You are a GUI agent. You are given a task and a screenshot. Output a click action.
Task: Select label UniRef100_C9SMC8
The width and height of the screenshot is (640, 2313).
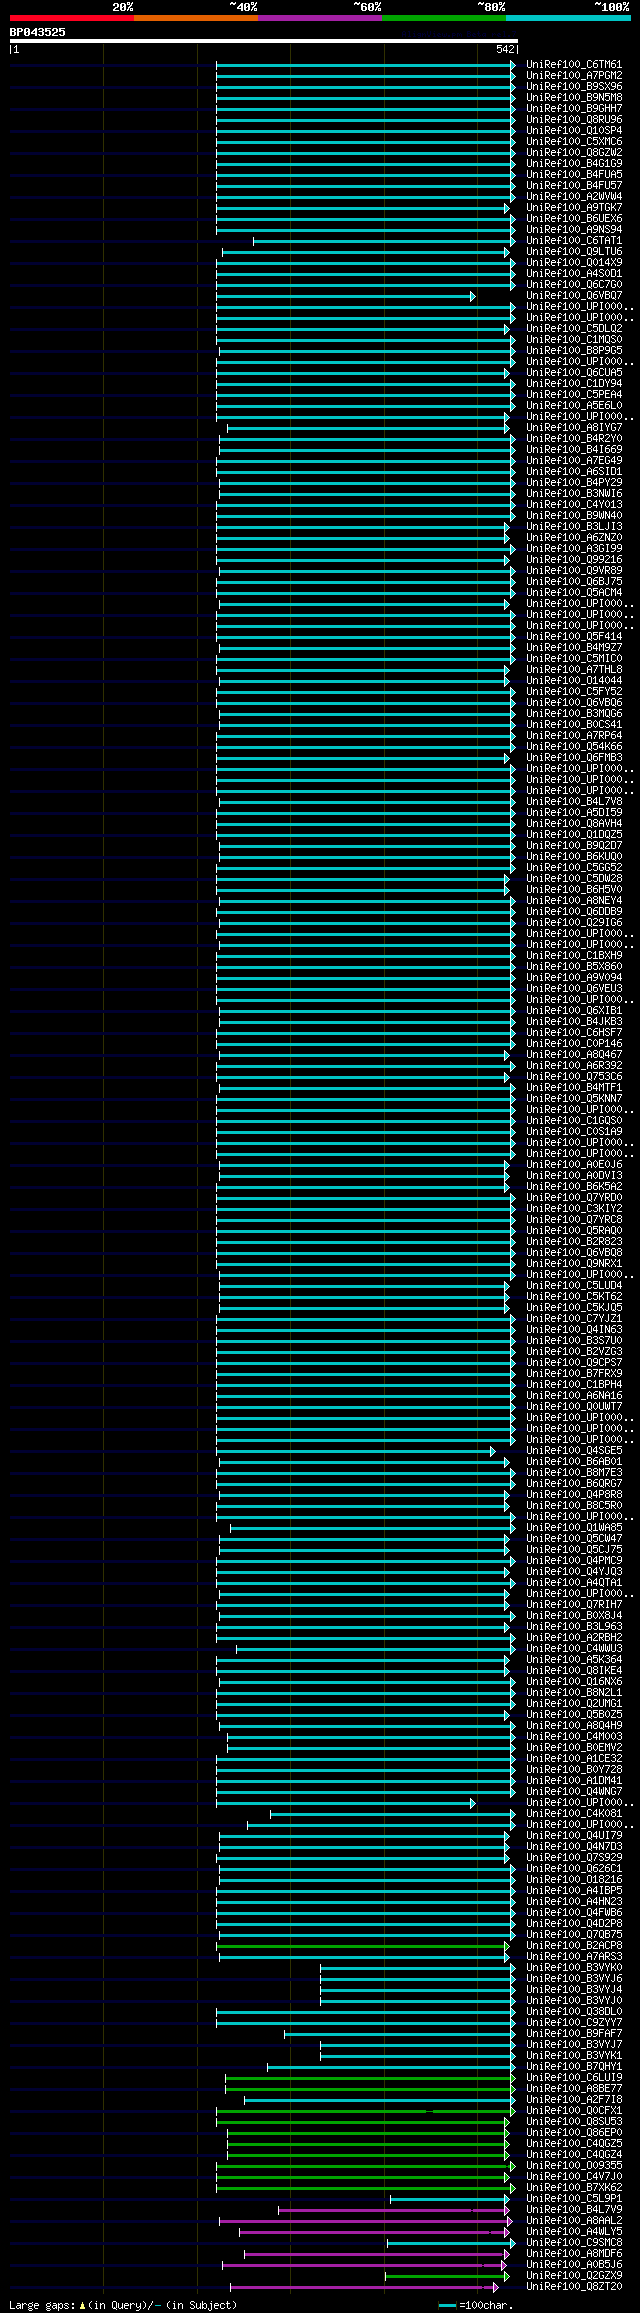click(x=574, y=2243)
